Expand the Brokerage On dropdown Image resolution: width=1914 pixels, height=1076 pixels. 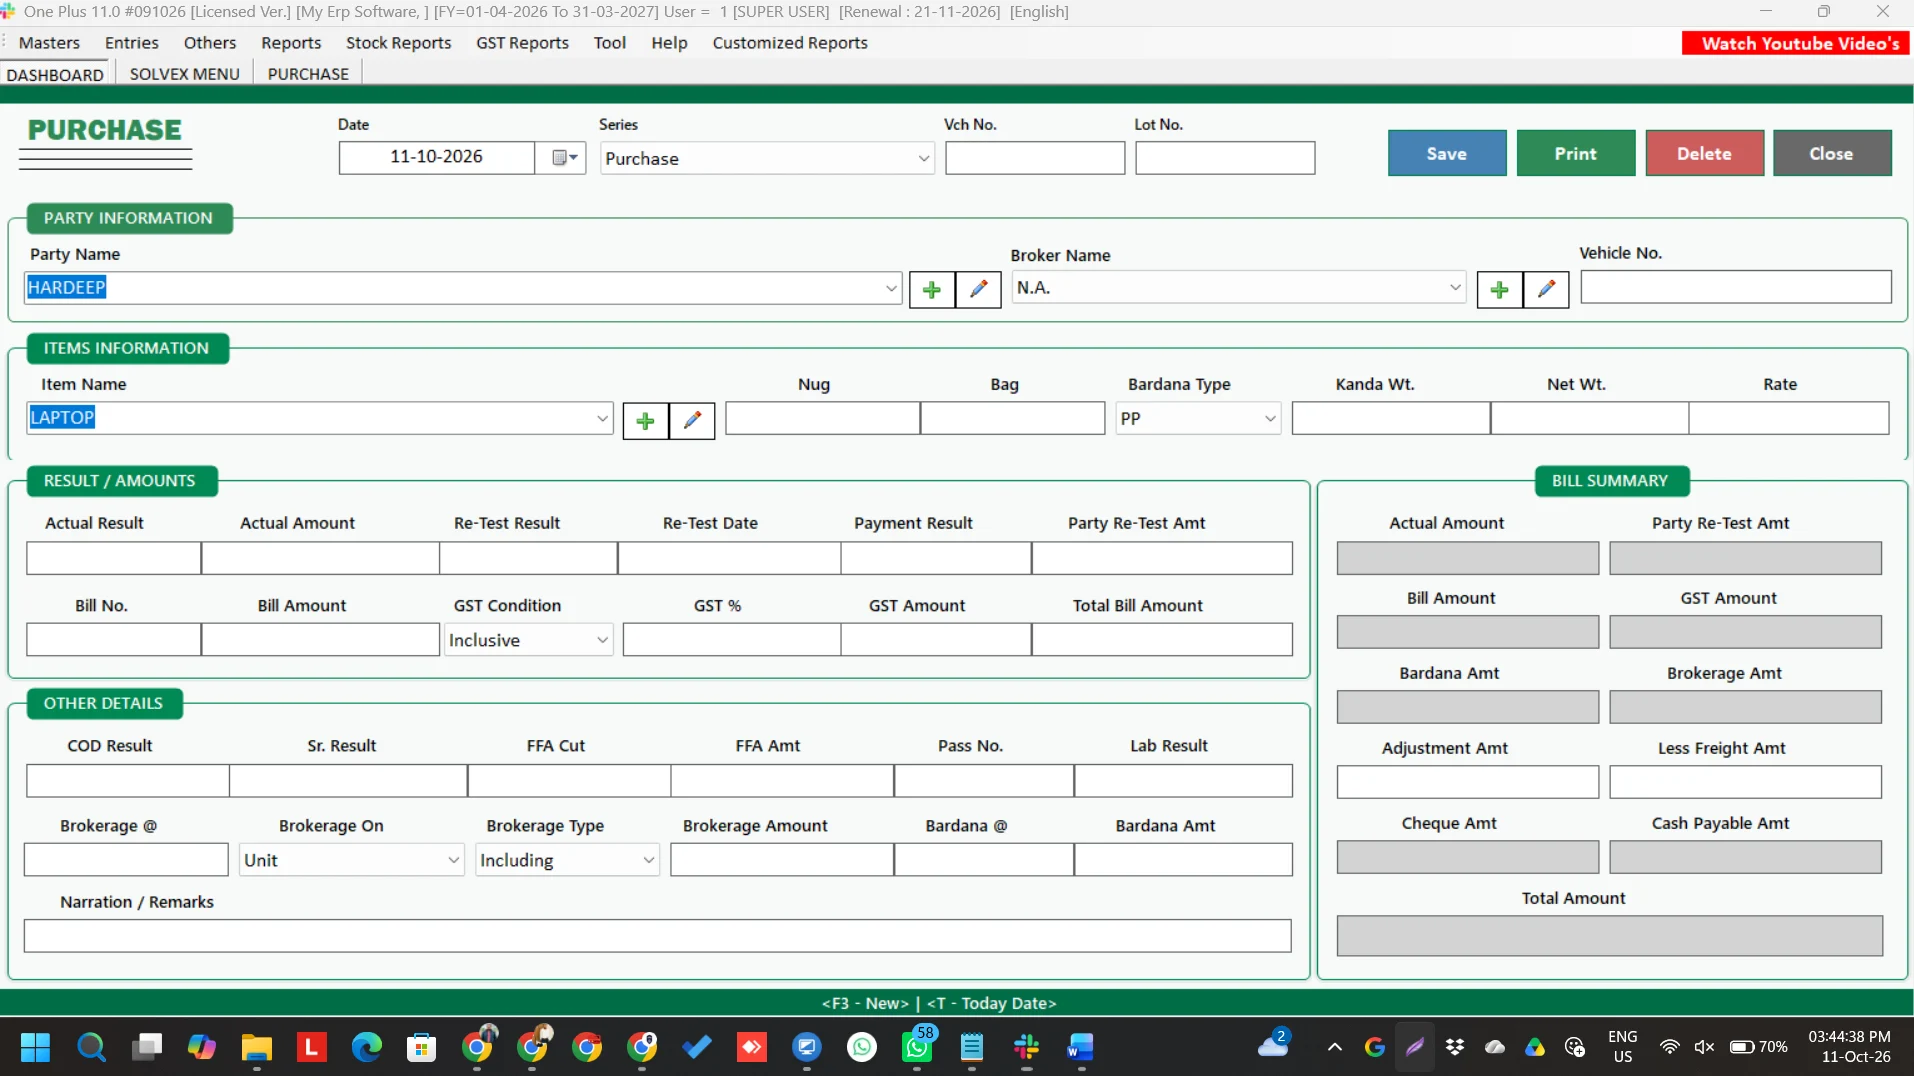click(453, 860)
